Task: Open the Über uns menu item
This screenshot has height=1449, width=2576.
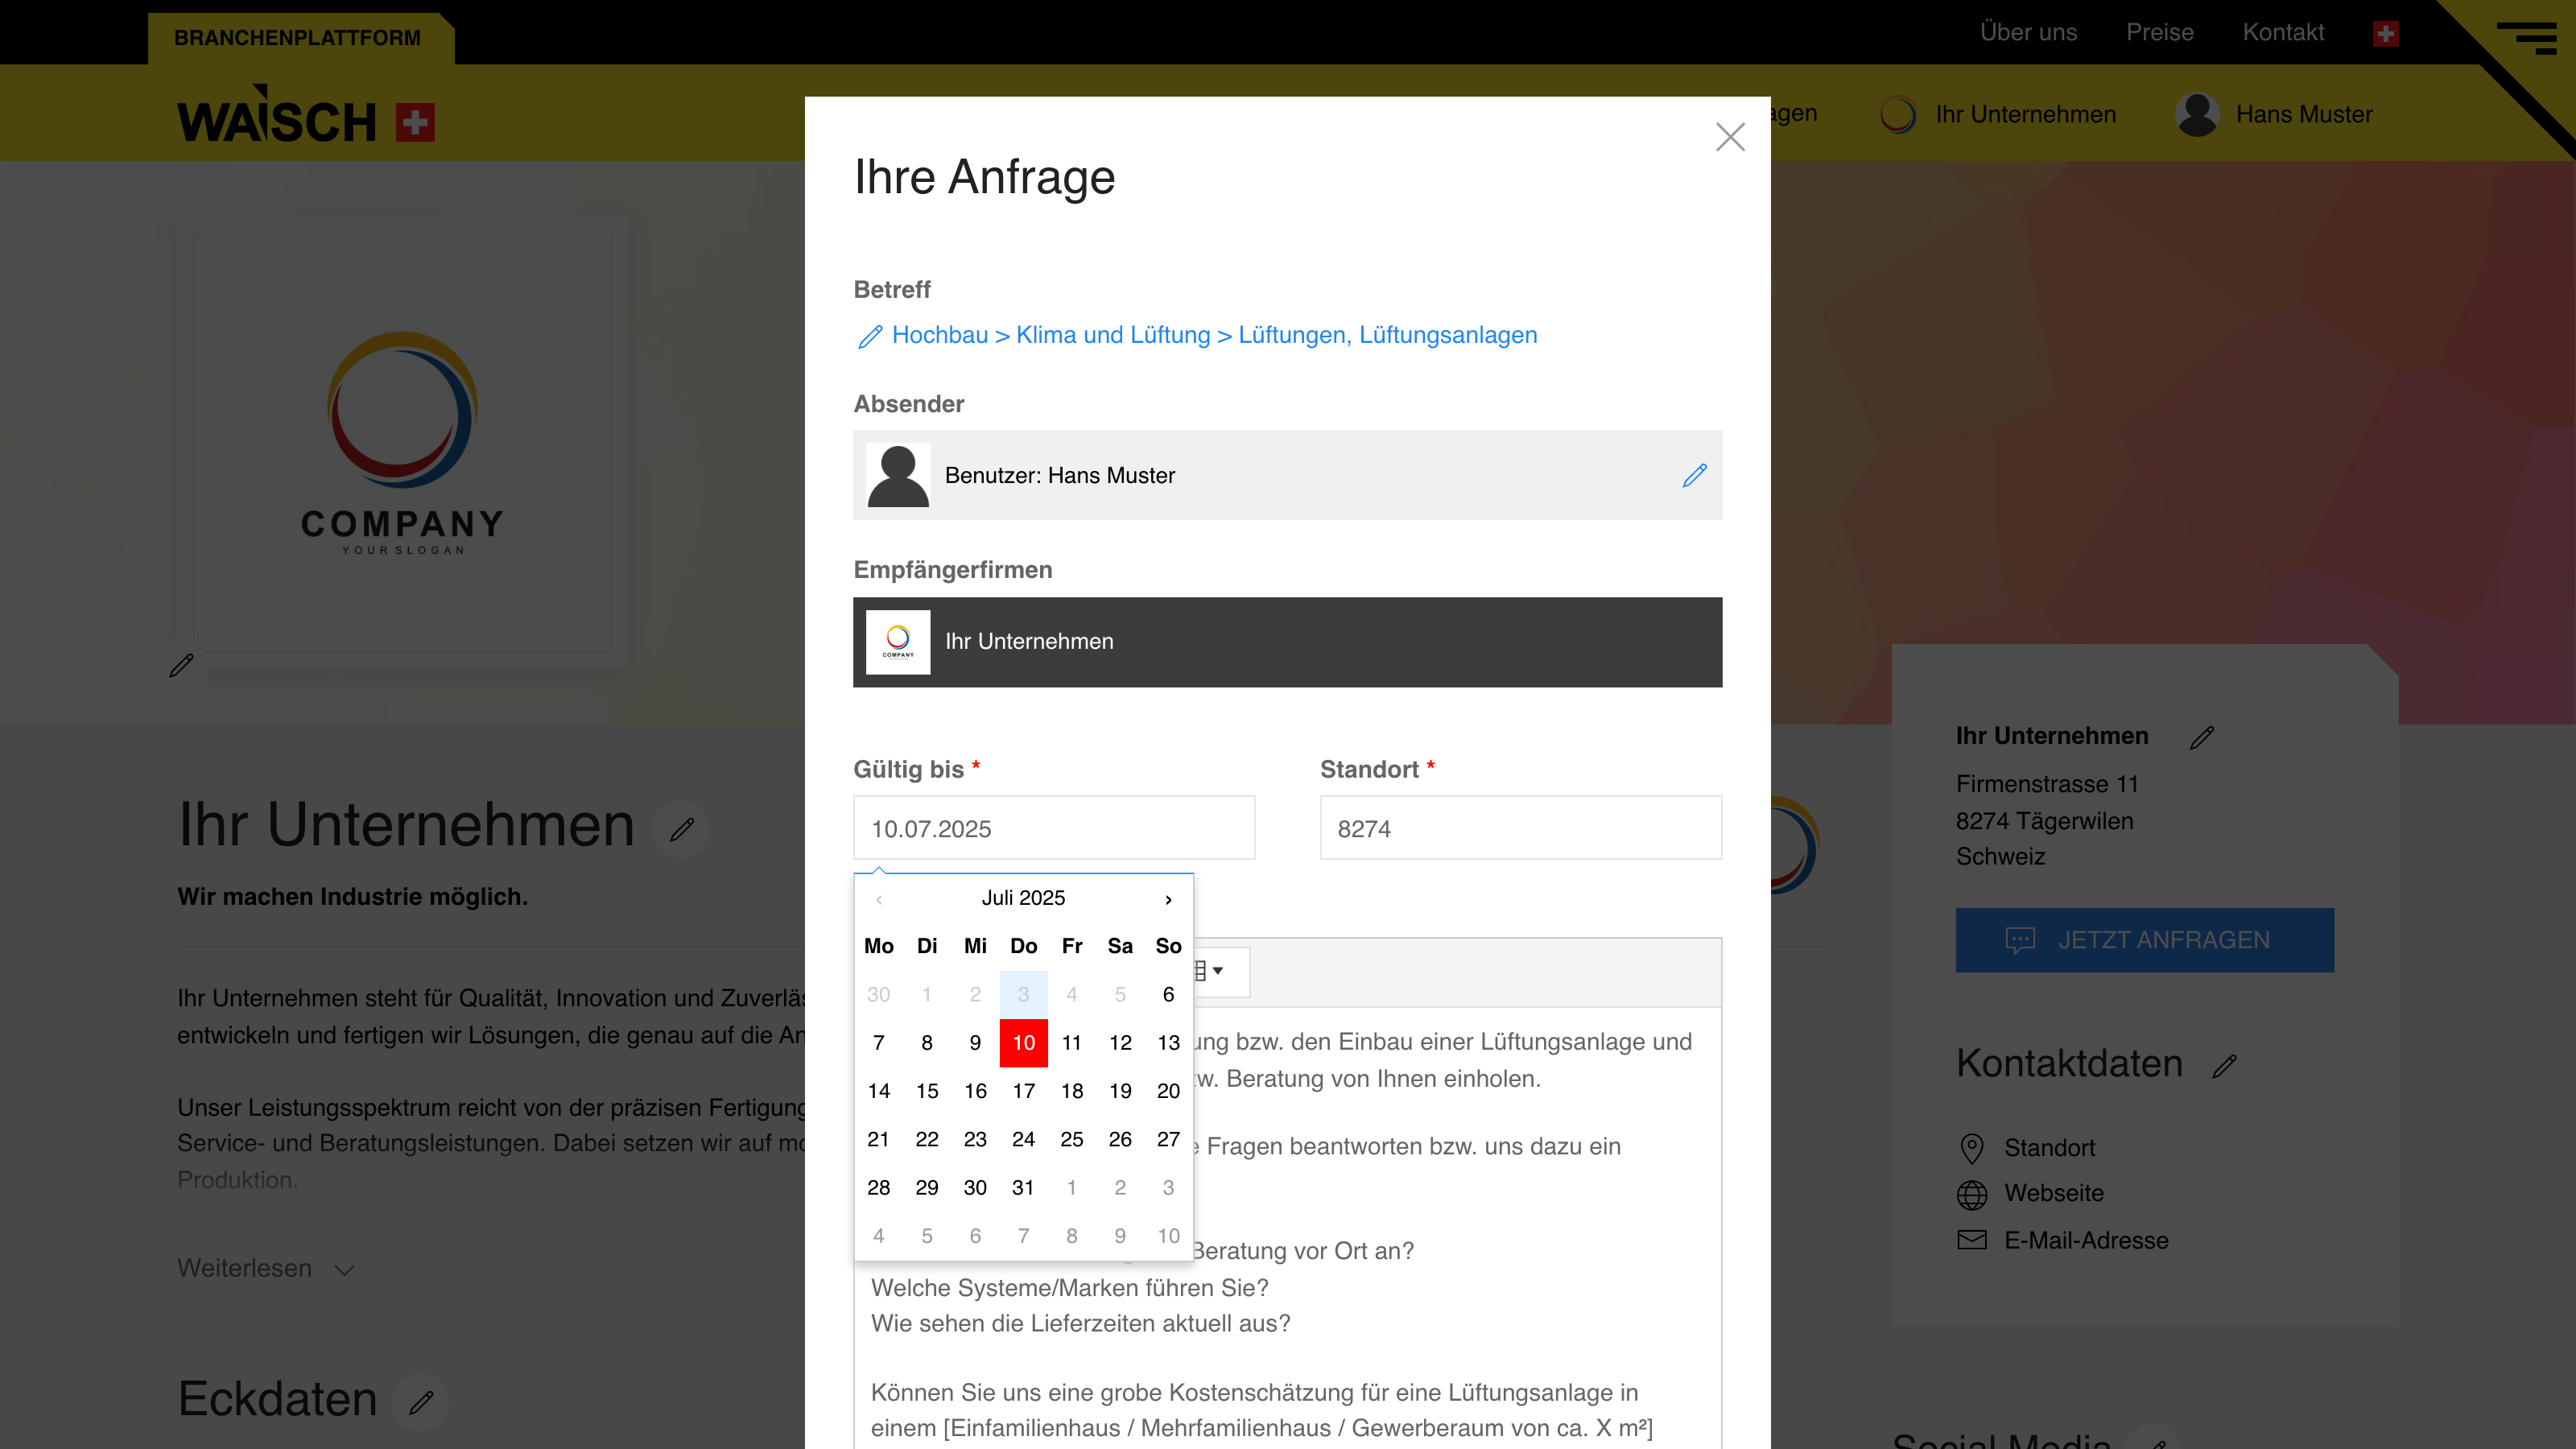Action: click(x=2028, y=33)
